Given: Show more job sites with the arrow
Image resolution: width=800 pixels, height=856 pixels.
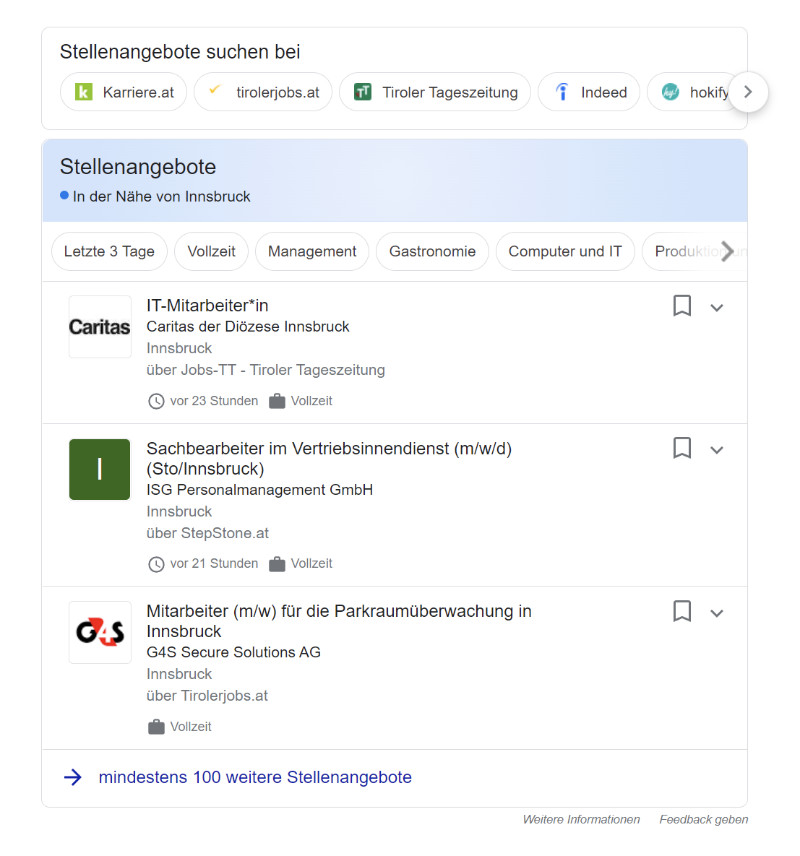Looking at the screenshot, I should click(x=748, y=92).
